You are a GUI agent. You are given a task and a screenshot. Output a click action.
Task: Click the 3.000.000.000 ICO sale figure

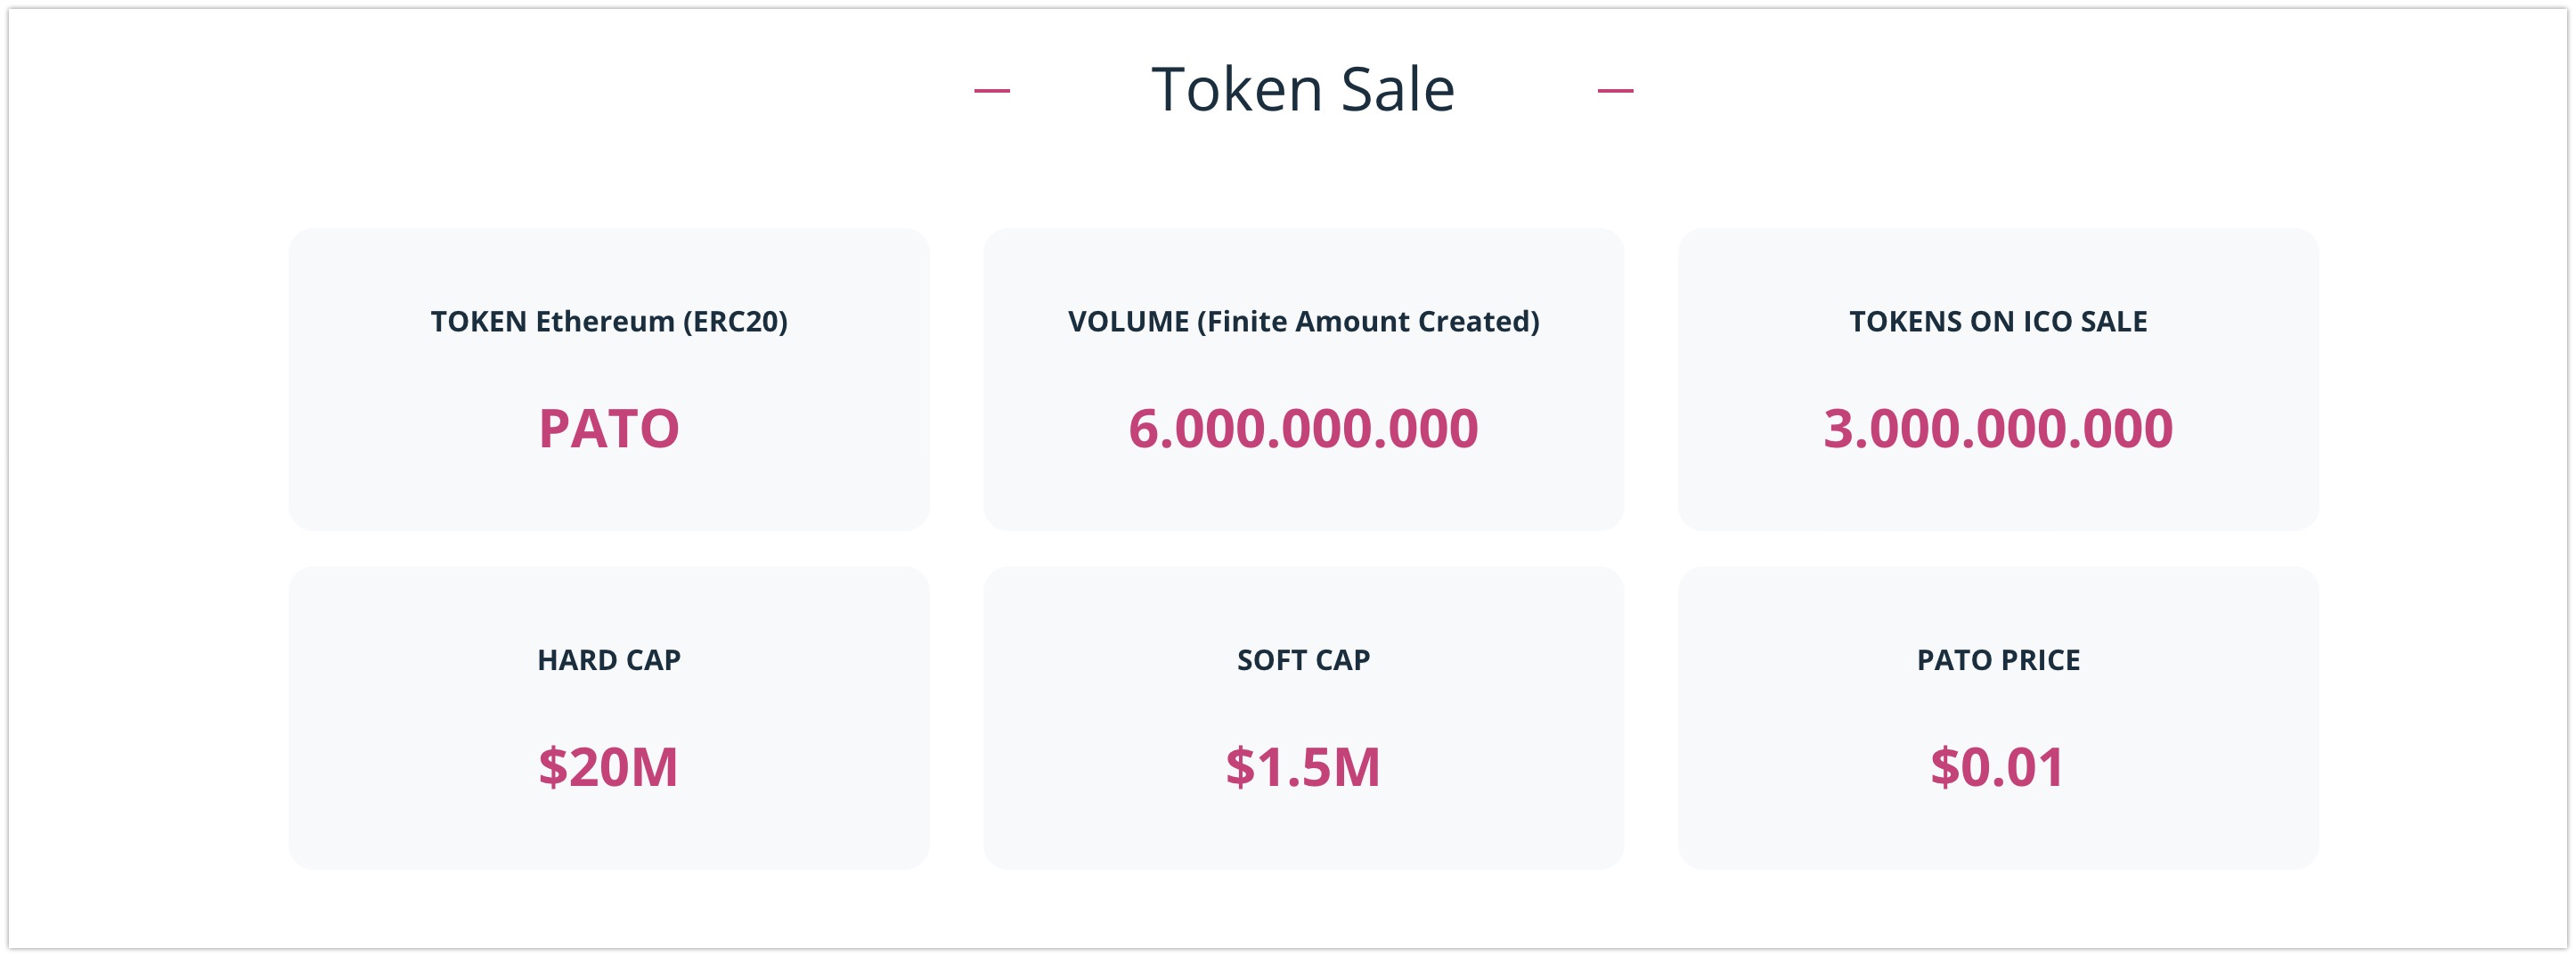tap(1998, 429)
